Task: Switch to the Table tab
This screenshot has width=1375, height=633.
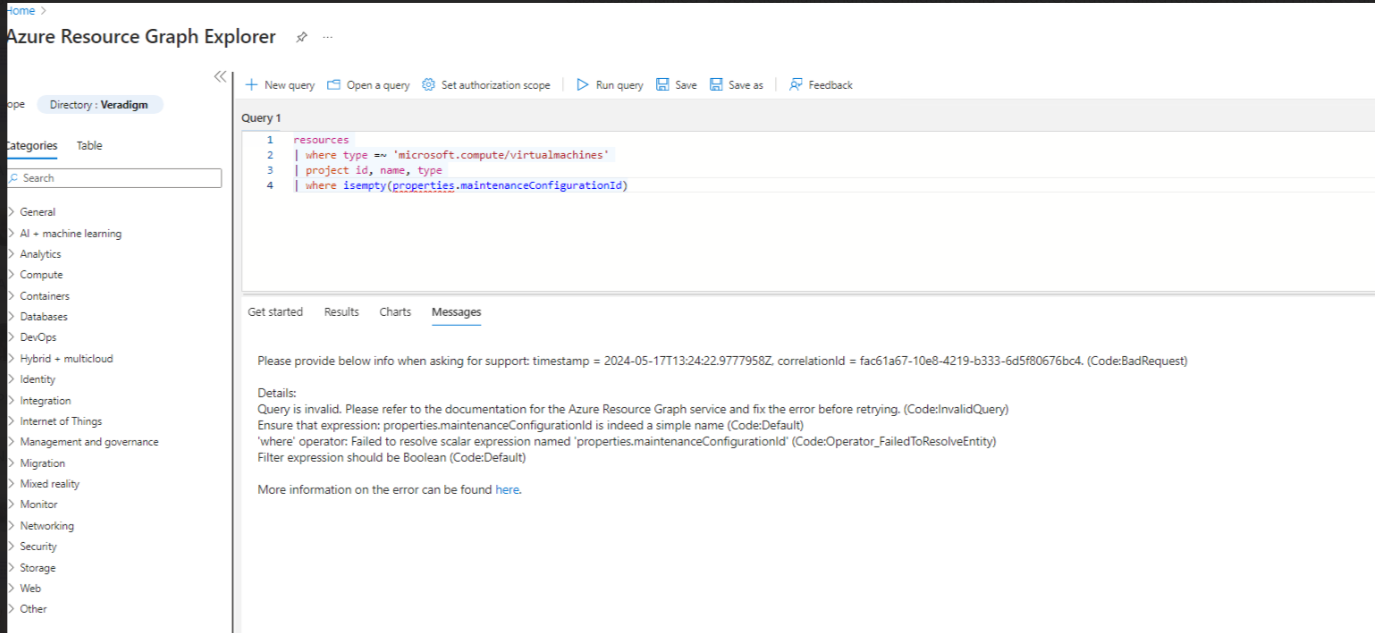Action: click(89, 146)
